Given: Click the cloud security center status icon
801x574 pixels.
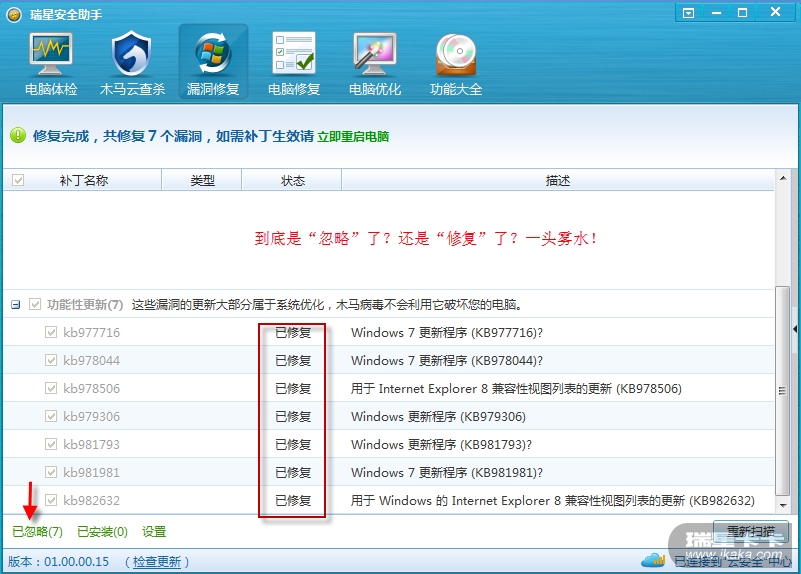Looking at the screenshot, I should pyautogui.click(x=653, y=560).
